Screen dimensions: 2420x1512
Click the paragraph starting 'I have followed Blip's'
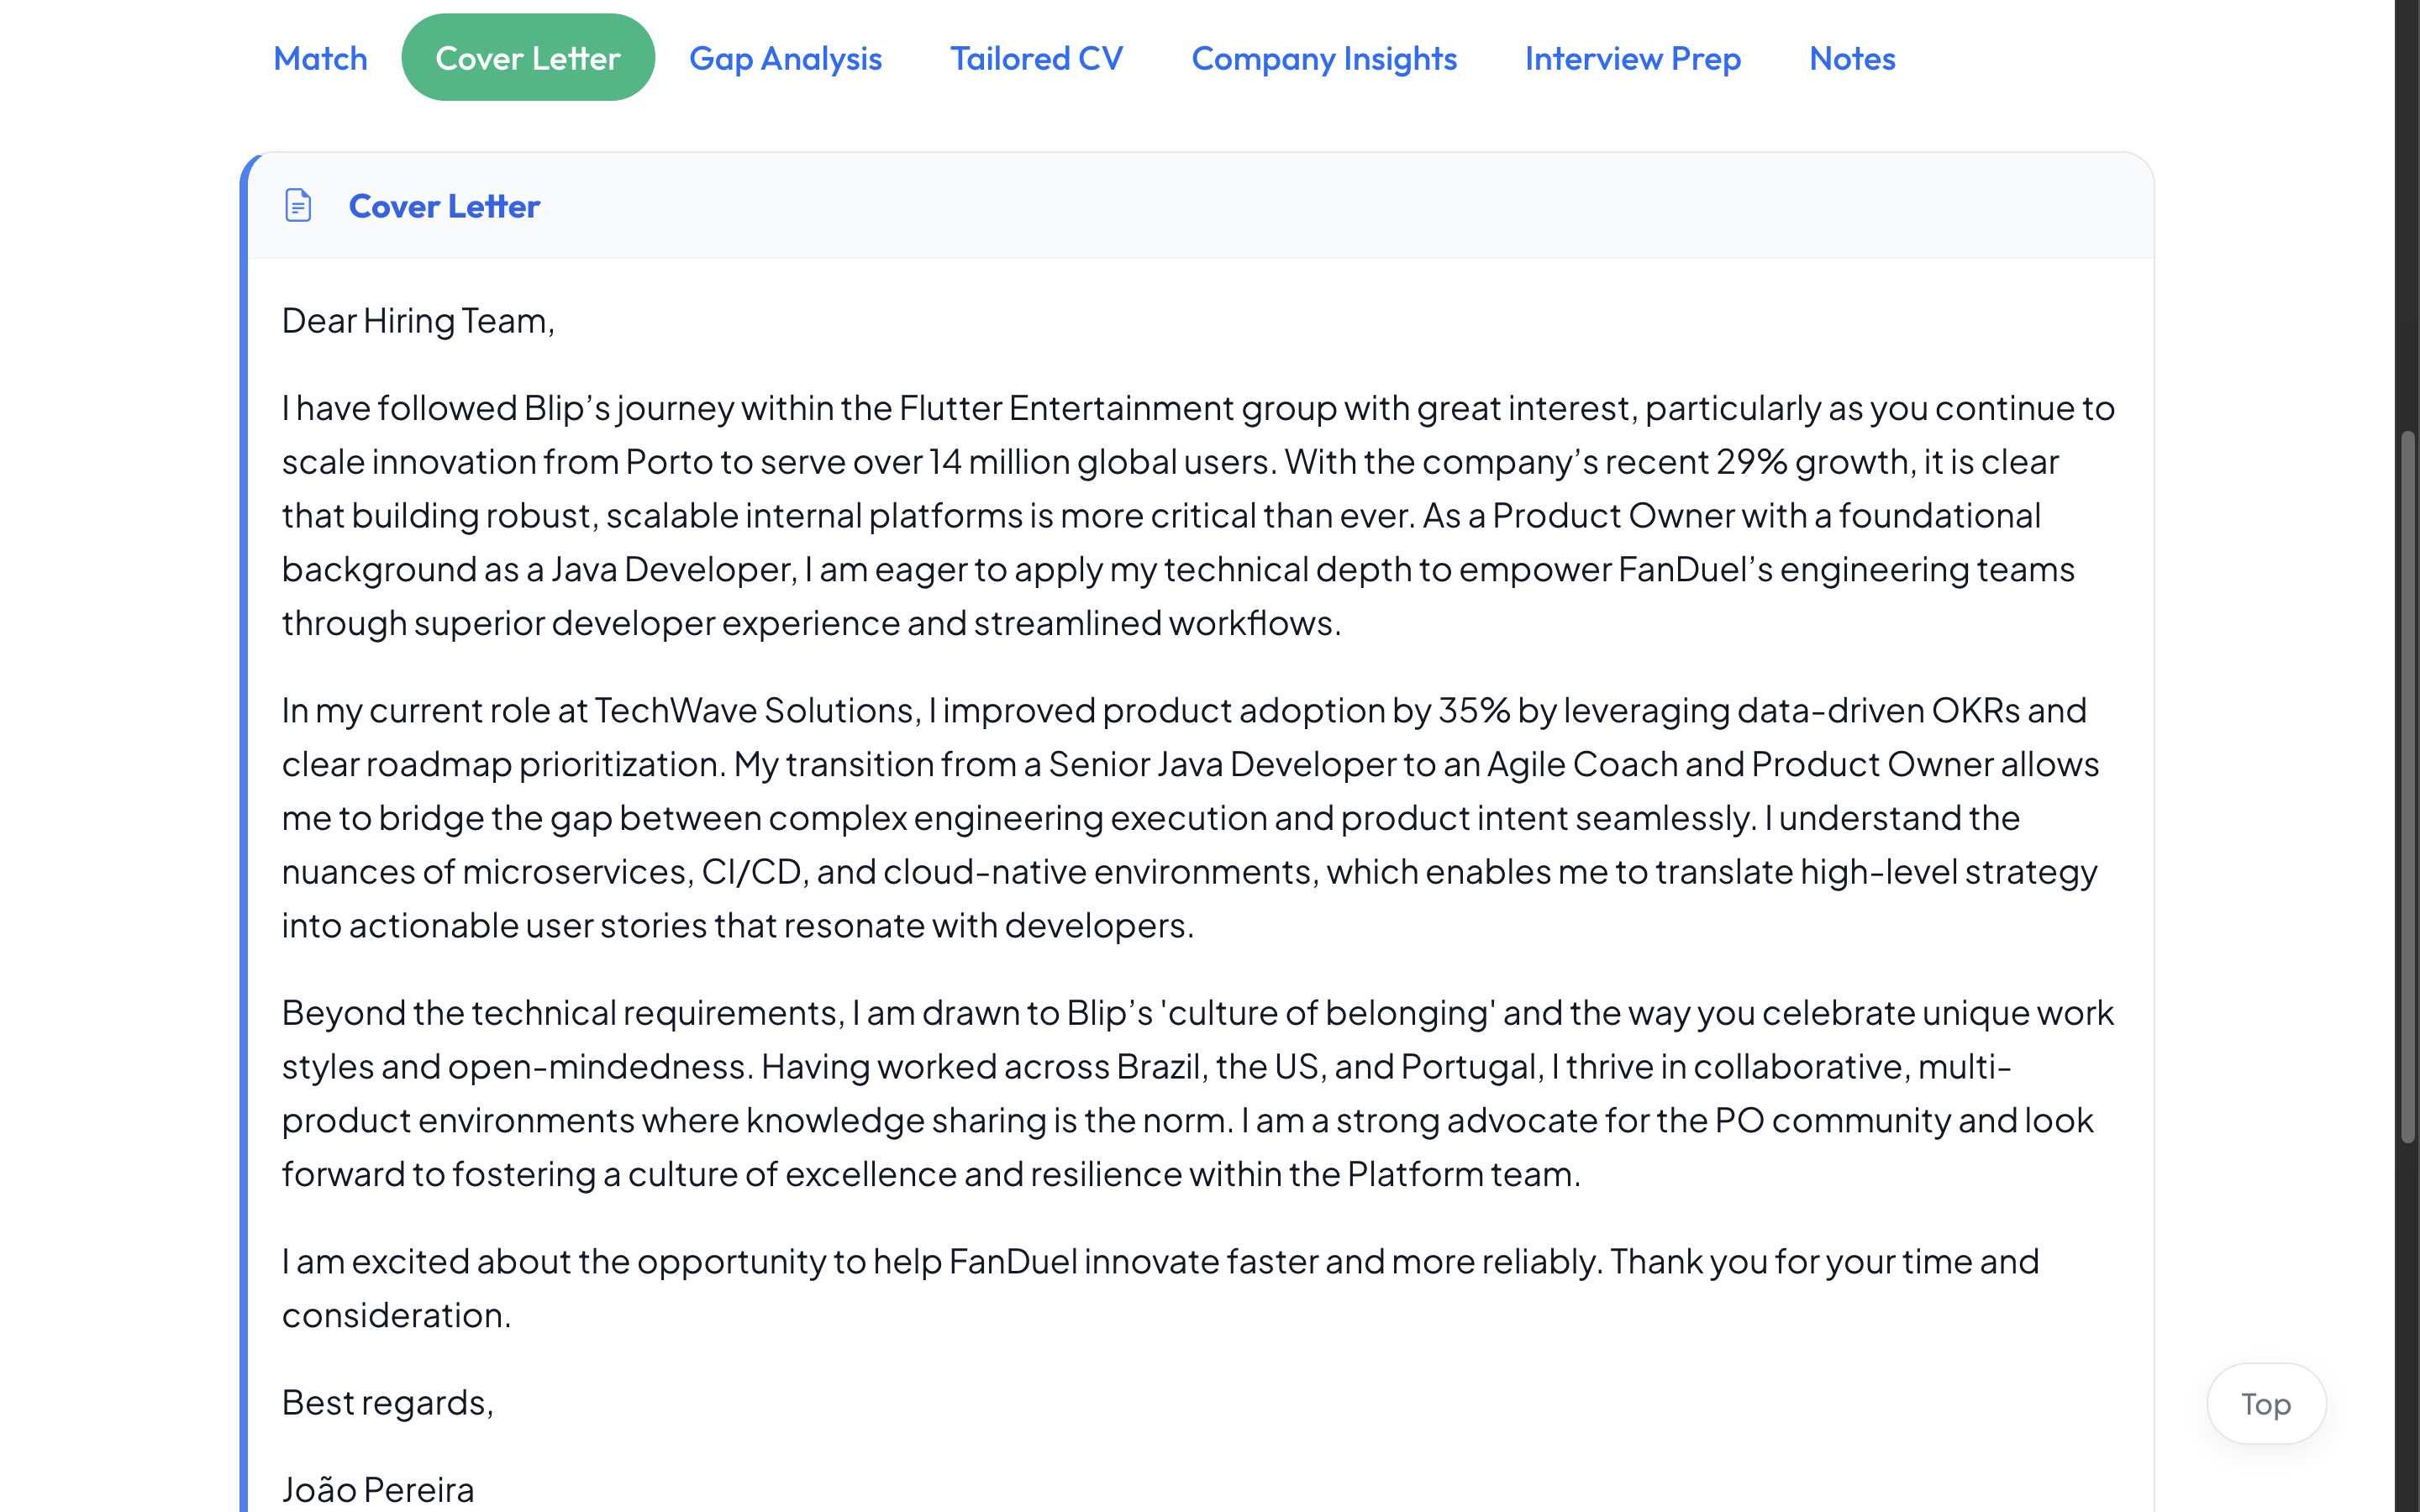pyautogui.click(x=1198, y=515)
